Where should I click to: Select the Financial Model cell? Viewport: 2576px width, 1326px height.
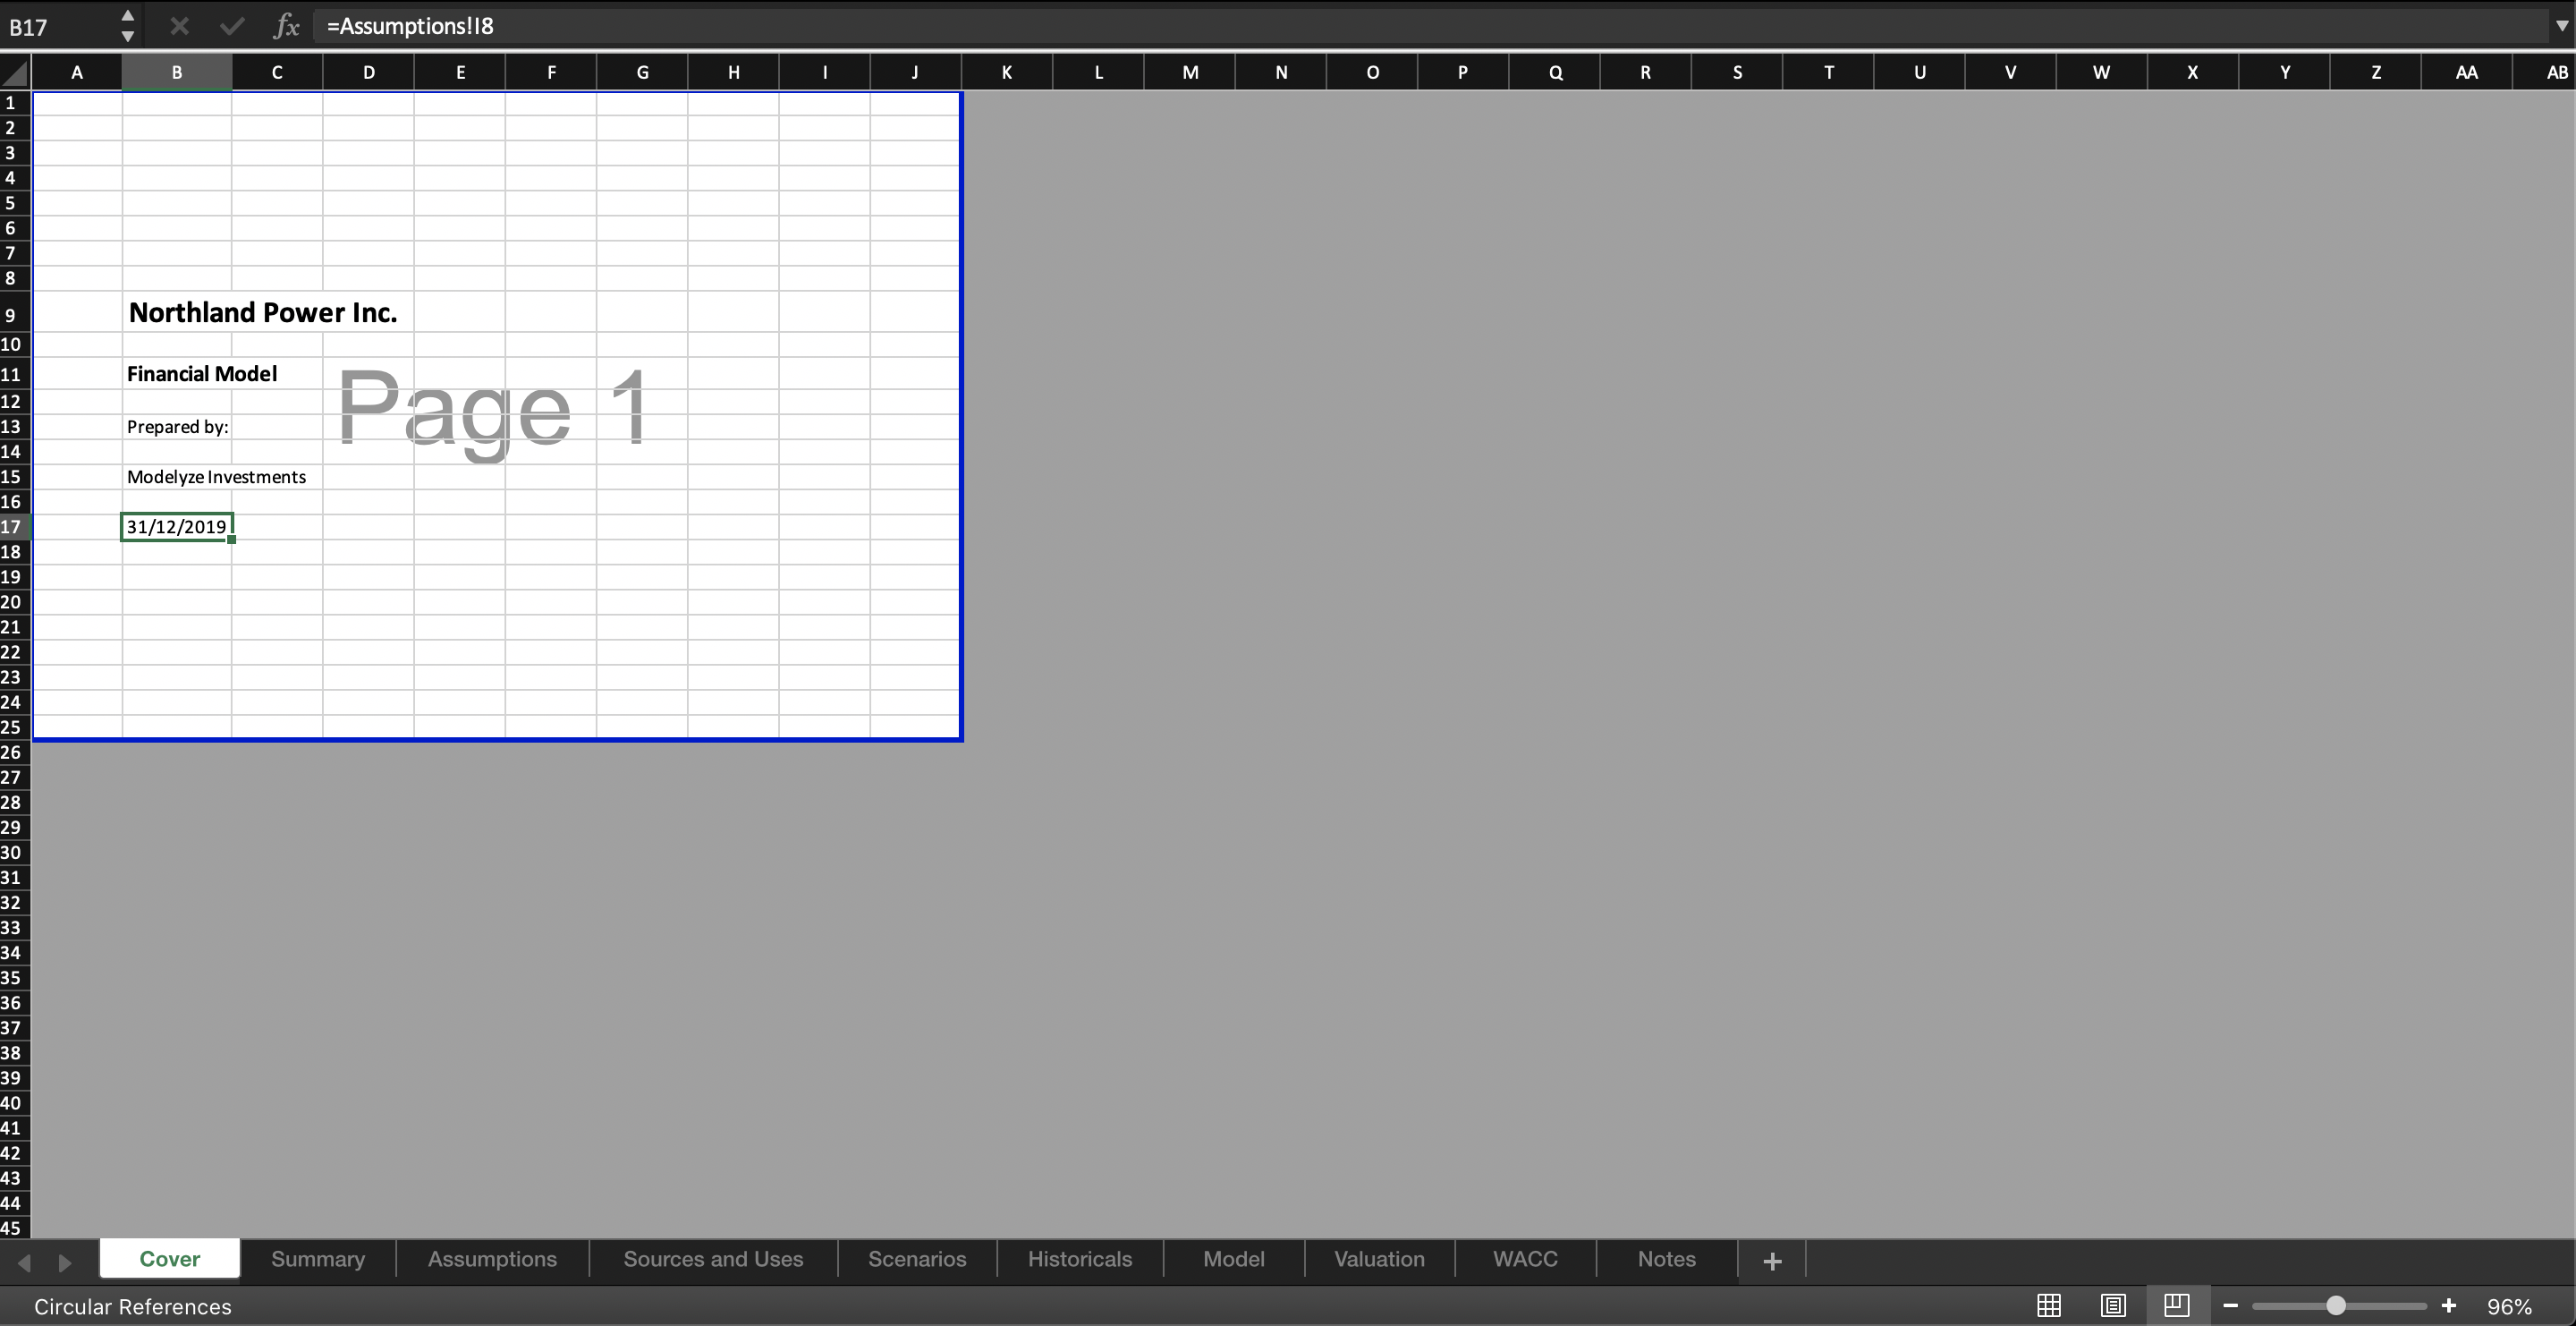click(177, 374)
